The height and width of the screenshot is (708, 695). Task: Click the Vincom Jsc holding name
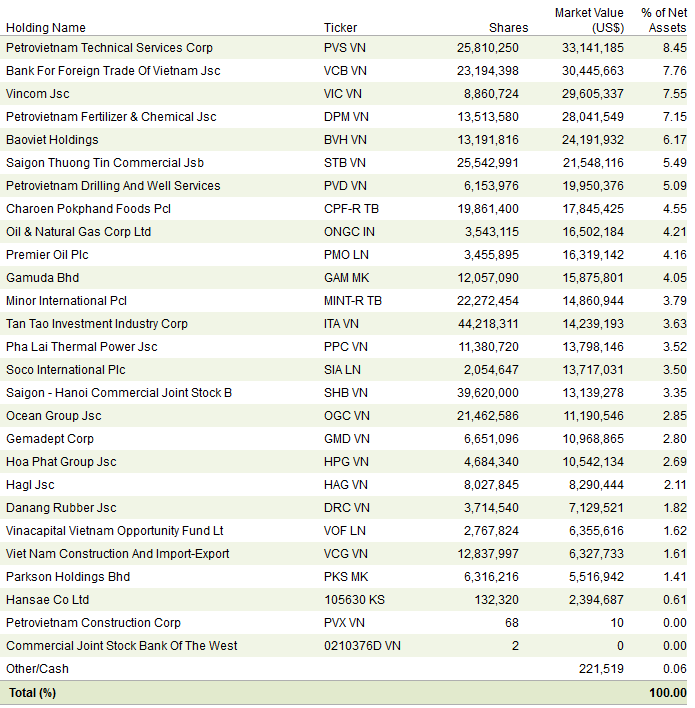pos(37,94)
